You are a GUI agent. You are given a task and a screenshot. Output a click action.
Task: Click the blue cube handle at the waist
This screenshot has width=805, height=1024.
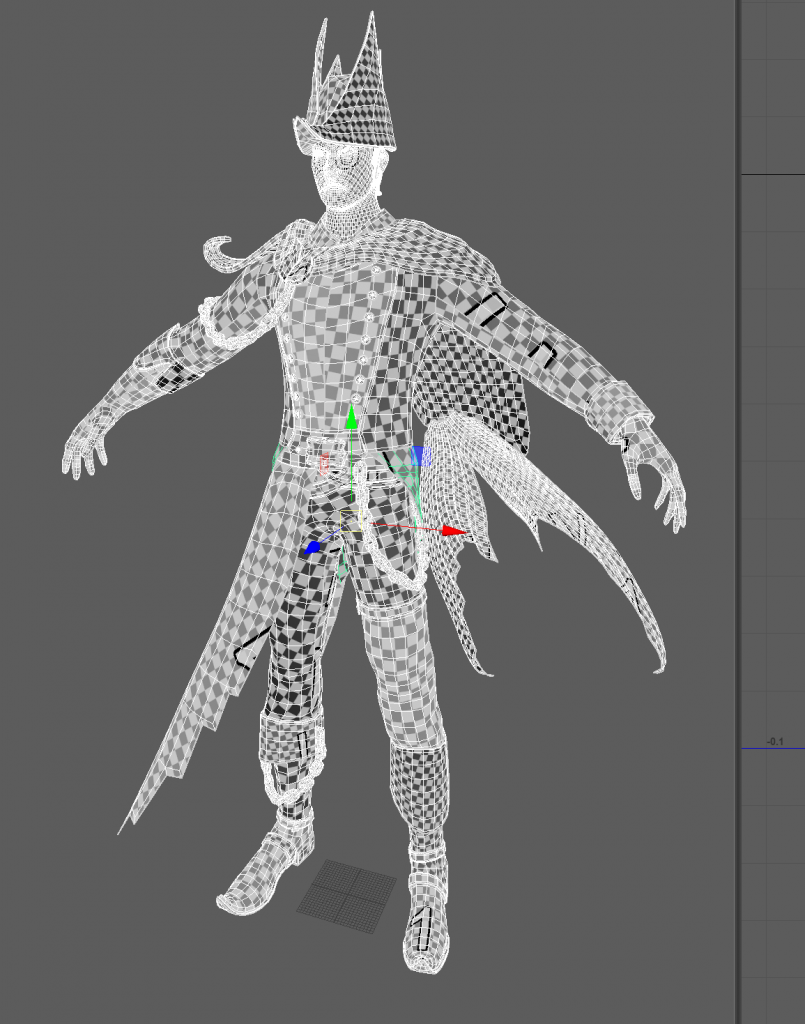[423, 456]
